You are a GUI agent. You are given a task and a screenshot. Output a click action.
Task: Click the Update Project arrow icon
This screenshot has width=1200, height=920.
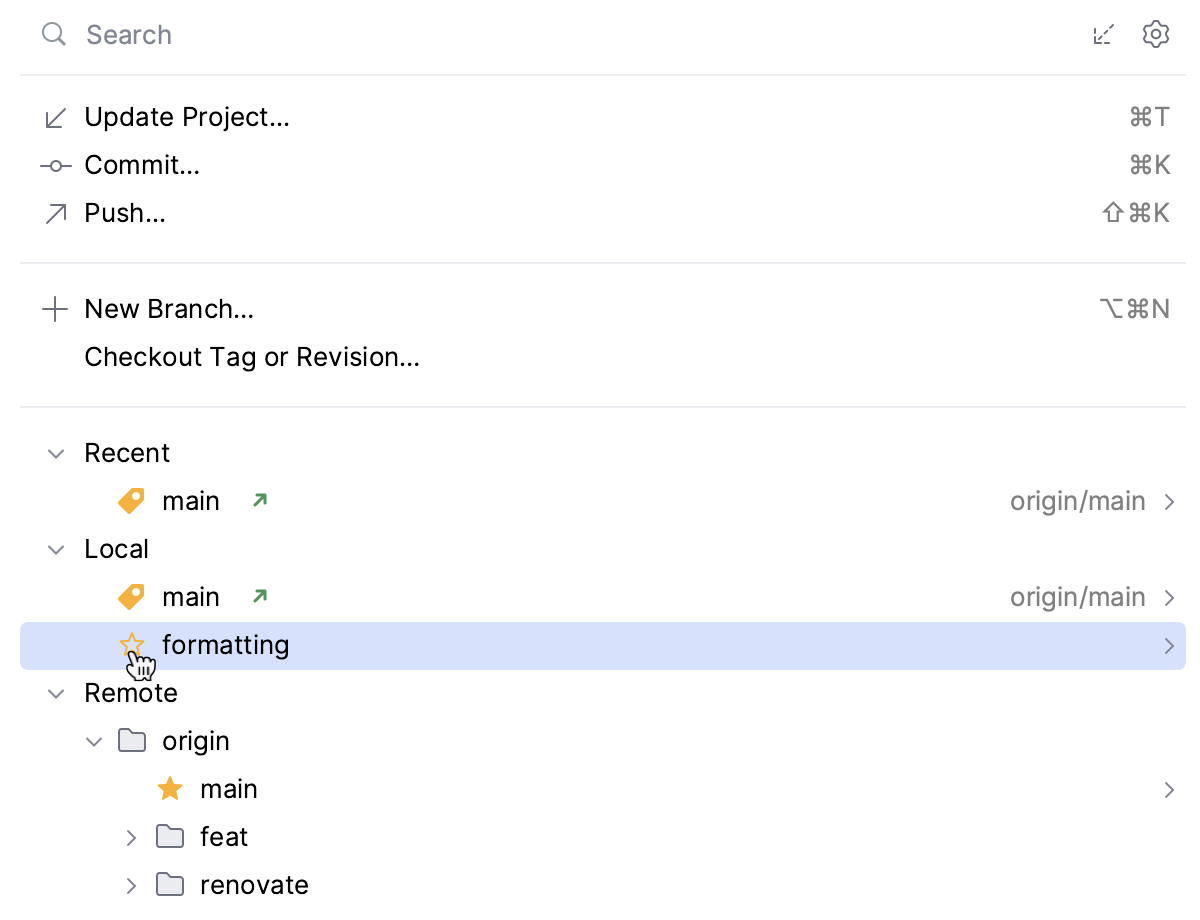click(56, 118)
